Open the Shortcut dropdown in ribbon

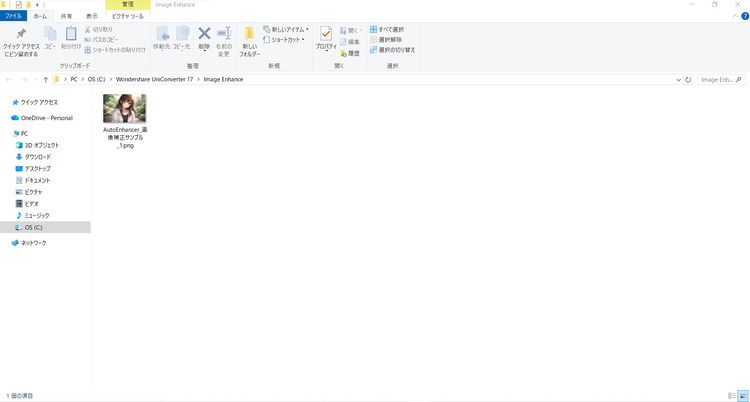[284, 40]
